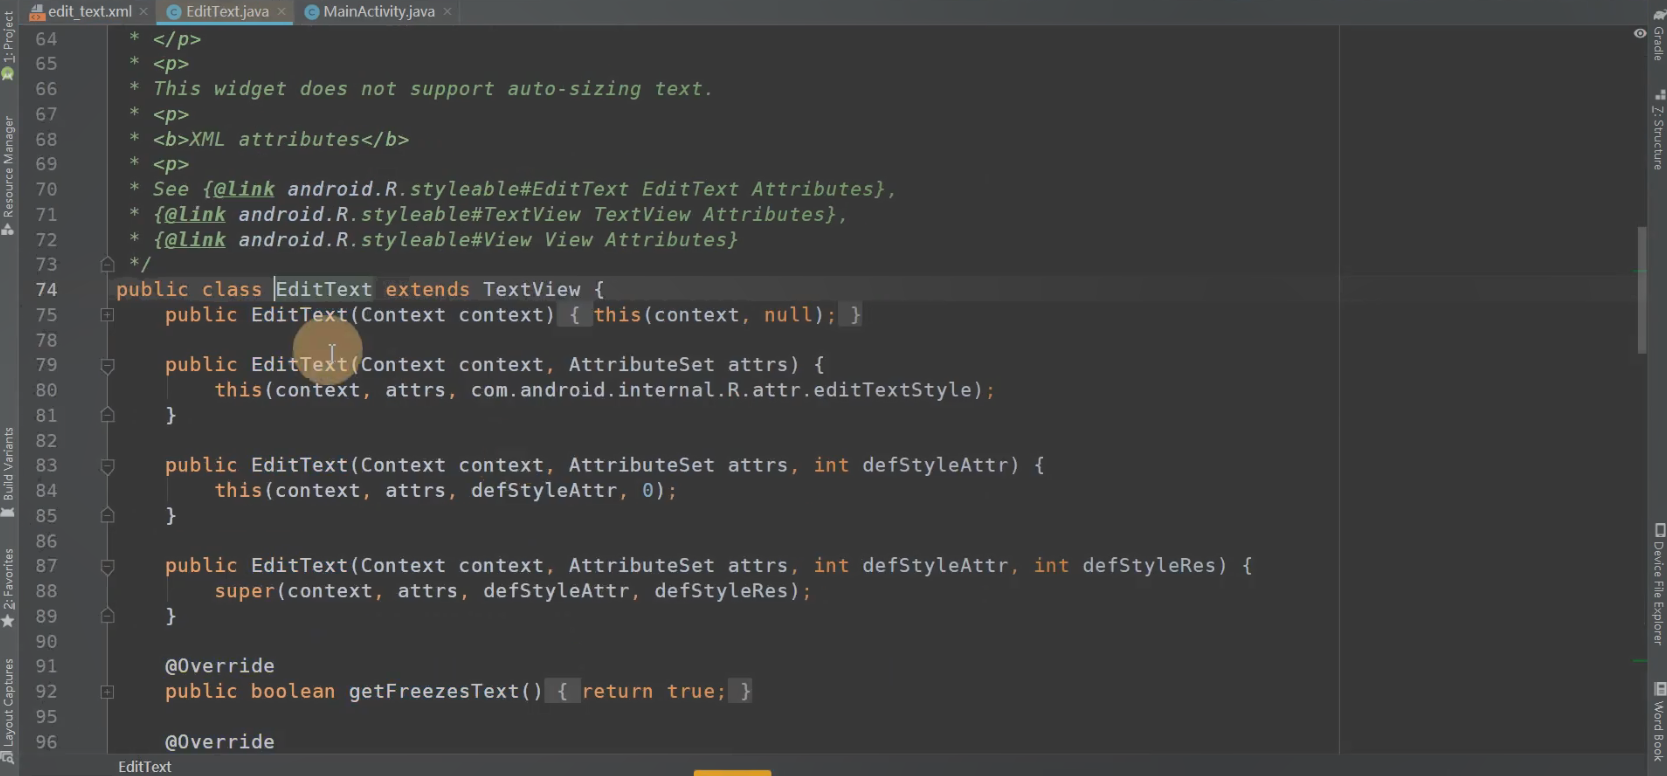Click the @link tag on line 70

pyautogui.click(x=244, y=189)
